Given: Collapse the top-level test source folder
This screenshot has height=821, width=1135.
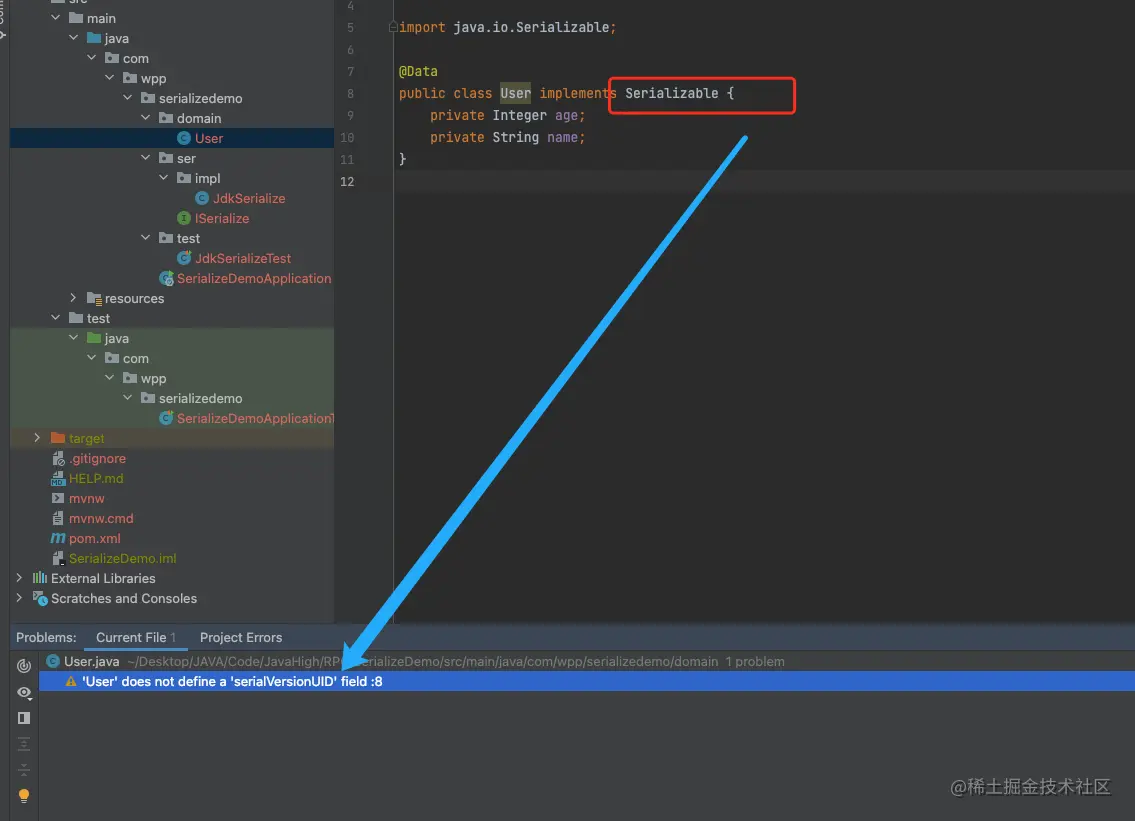Looking at the screenshot, I should coord(56,318).
